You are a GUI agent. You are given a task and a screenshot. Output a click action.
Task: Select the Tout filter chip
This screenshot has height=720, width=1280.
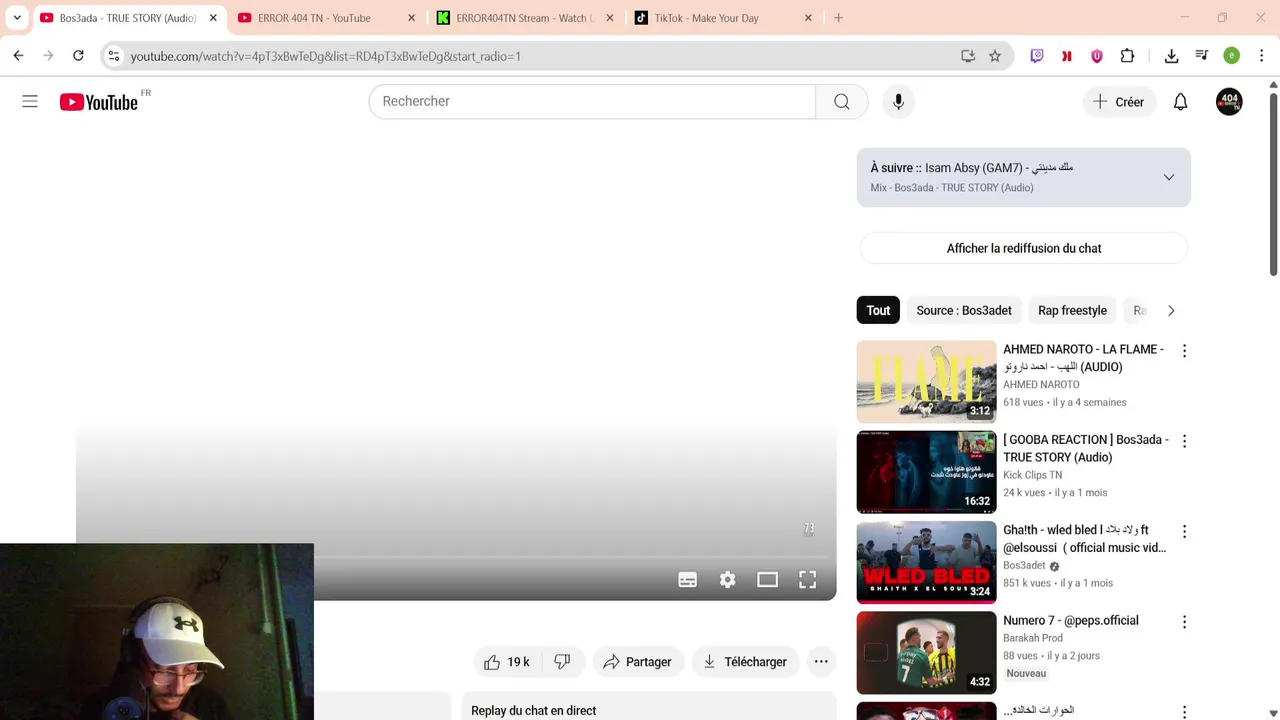878,311
